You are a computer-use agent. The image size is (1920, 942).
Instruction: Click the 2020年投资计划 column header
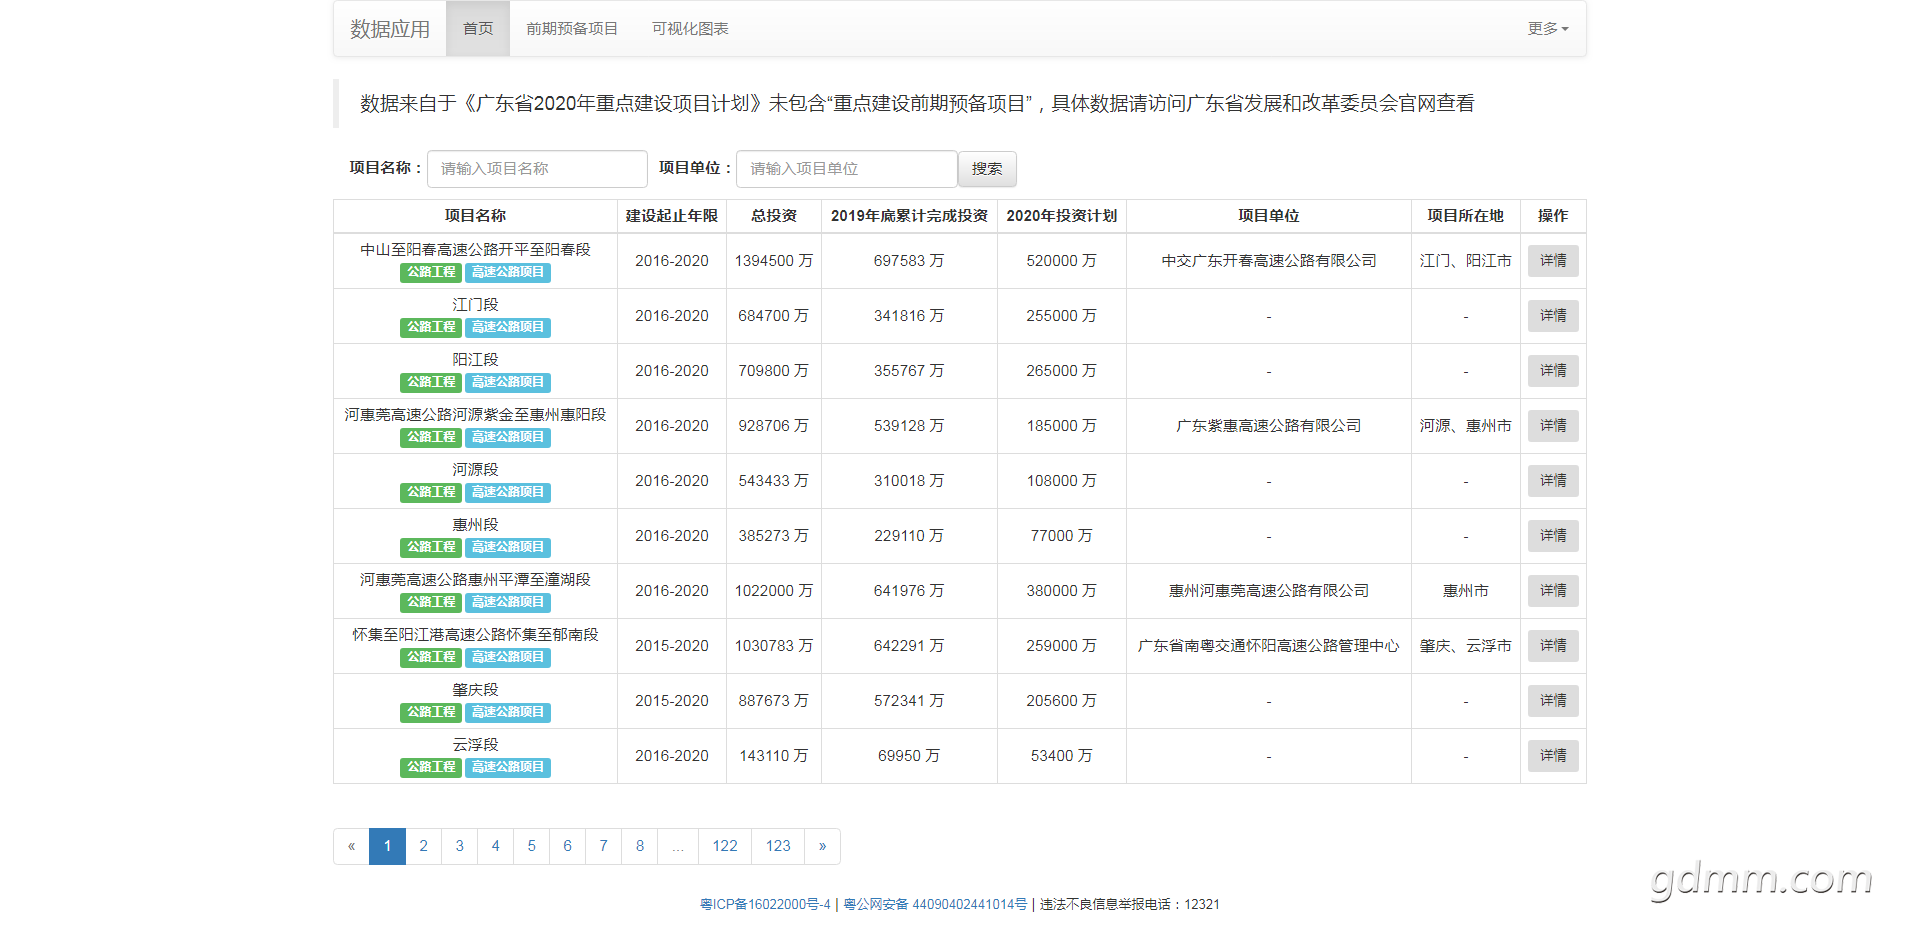1062,216
